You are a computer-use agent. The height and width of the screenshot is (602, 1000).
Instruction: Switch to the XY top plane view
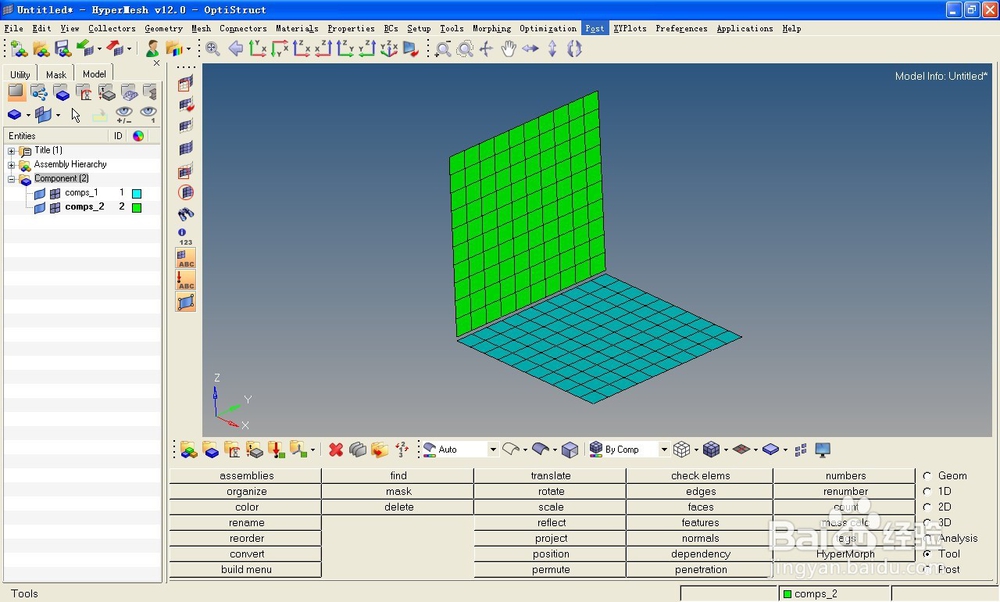point(258,48)
